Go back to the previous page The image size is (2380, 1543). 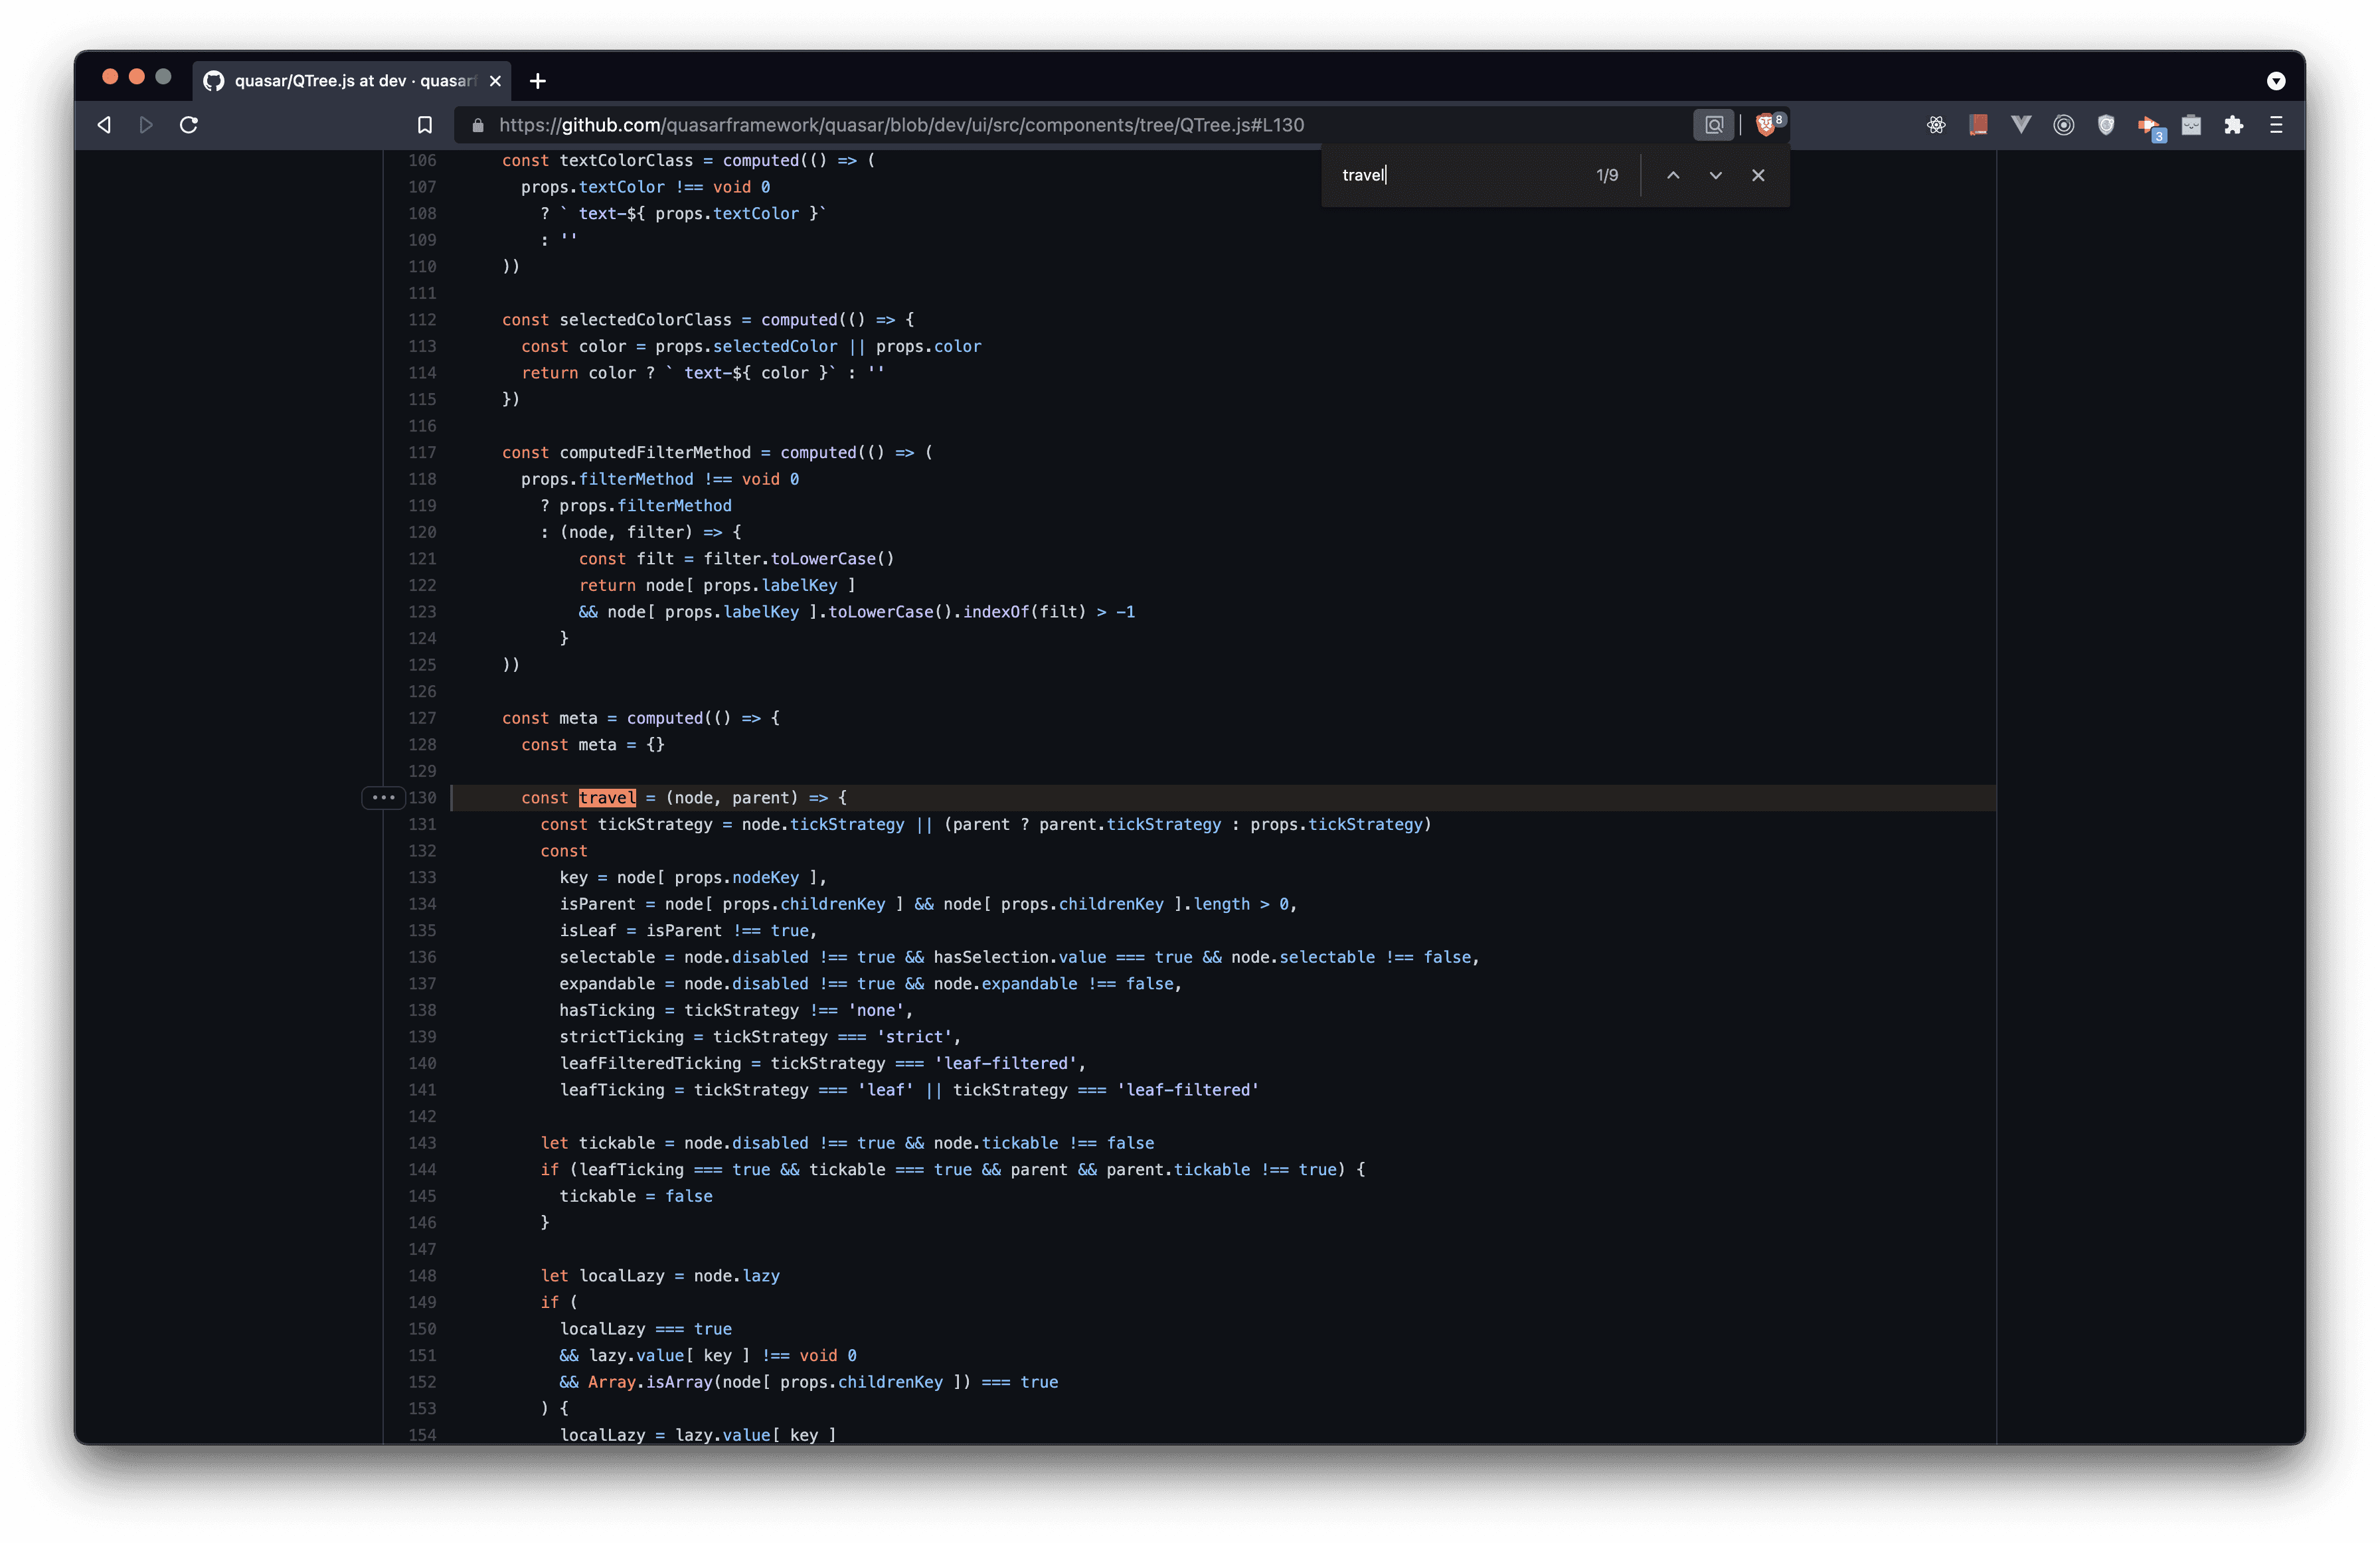(104, 125)
